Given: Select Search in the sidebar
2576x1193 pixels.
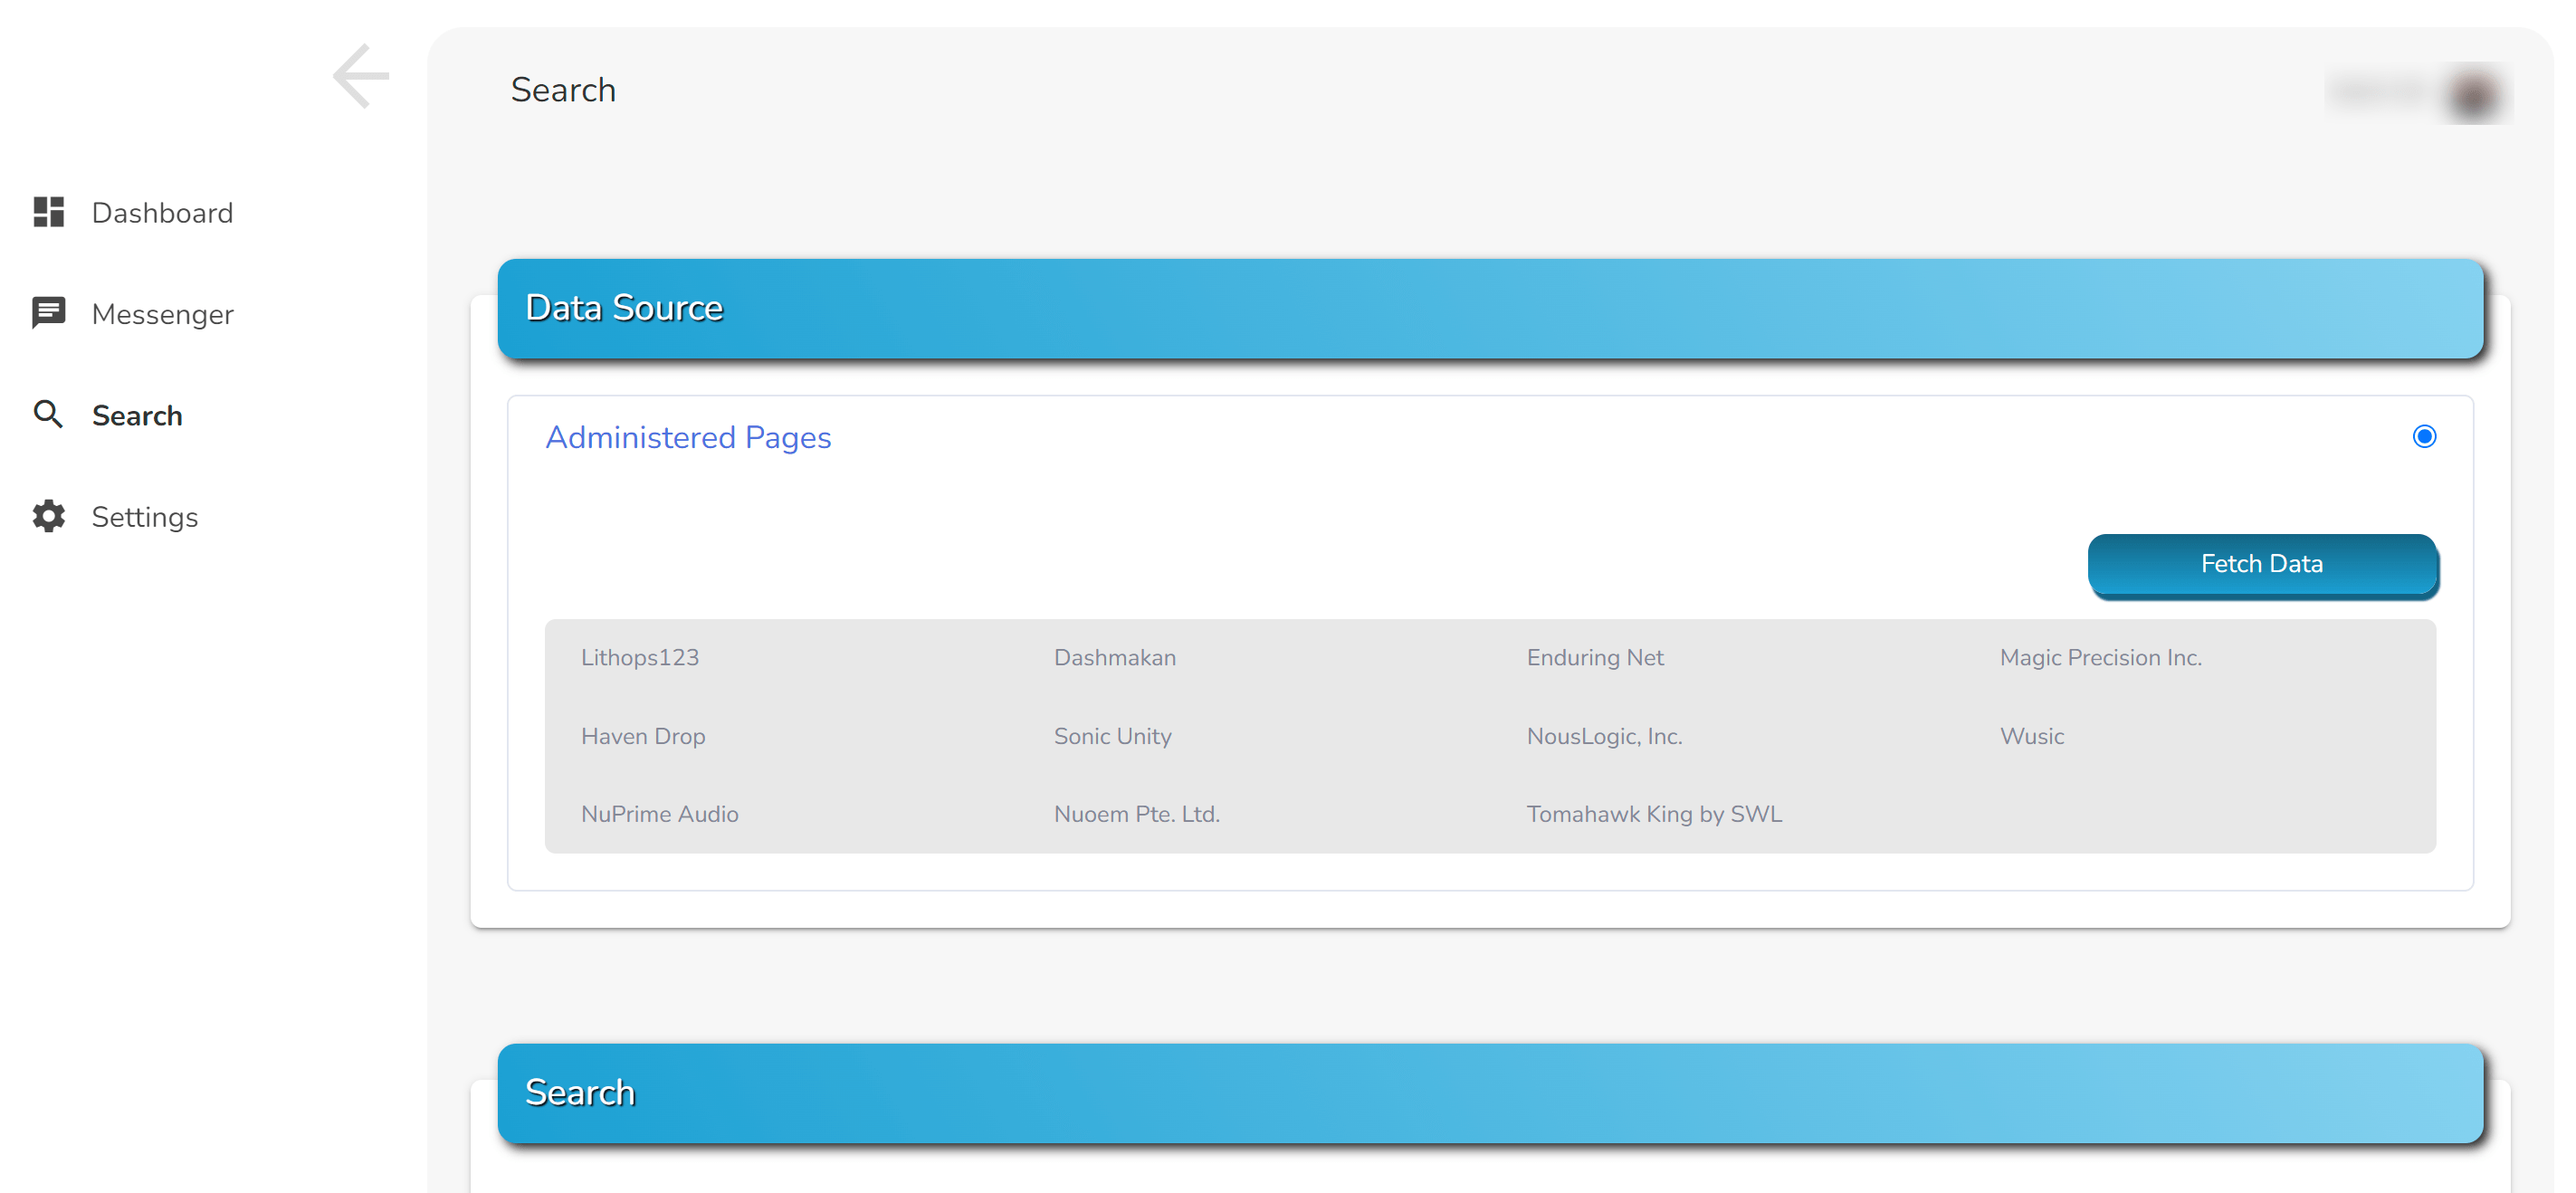Looking at the screenshot, I should [x=137, y=416].
